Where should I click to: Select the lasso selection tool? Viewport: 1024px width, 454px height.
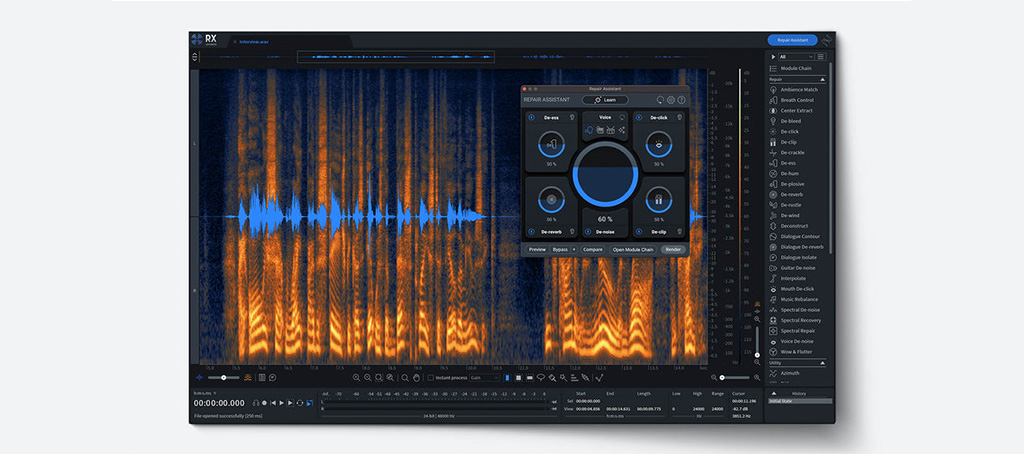point(541,378)
